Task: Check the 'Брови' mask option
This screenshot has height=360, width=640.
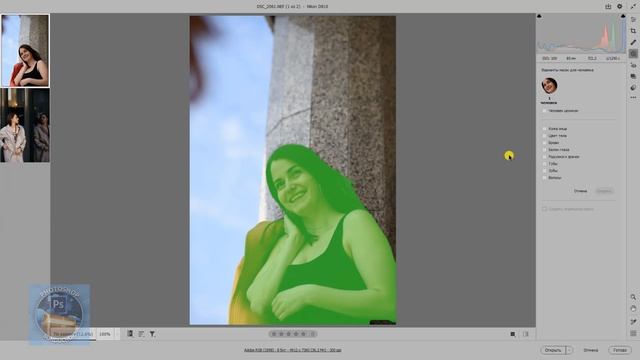Action: pos(544,143)
